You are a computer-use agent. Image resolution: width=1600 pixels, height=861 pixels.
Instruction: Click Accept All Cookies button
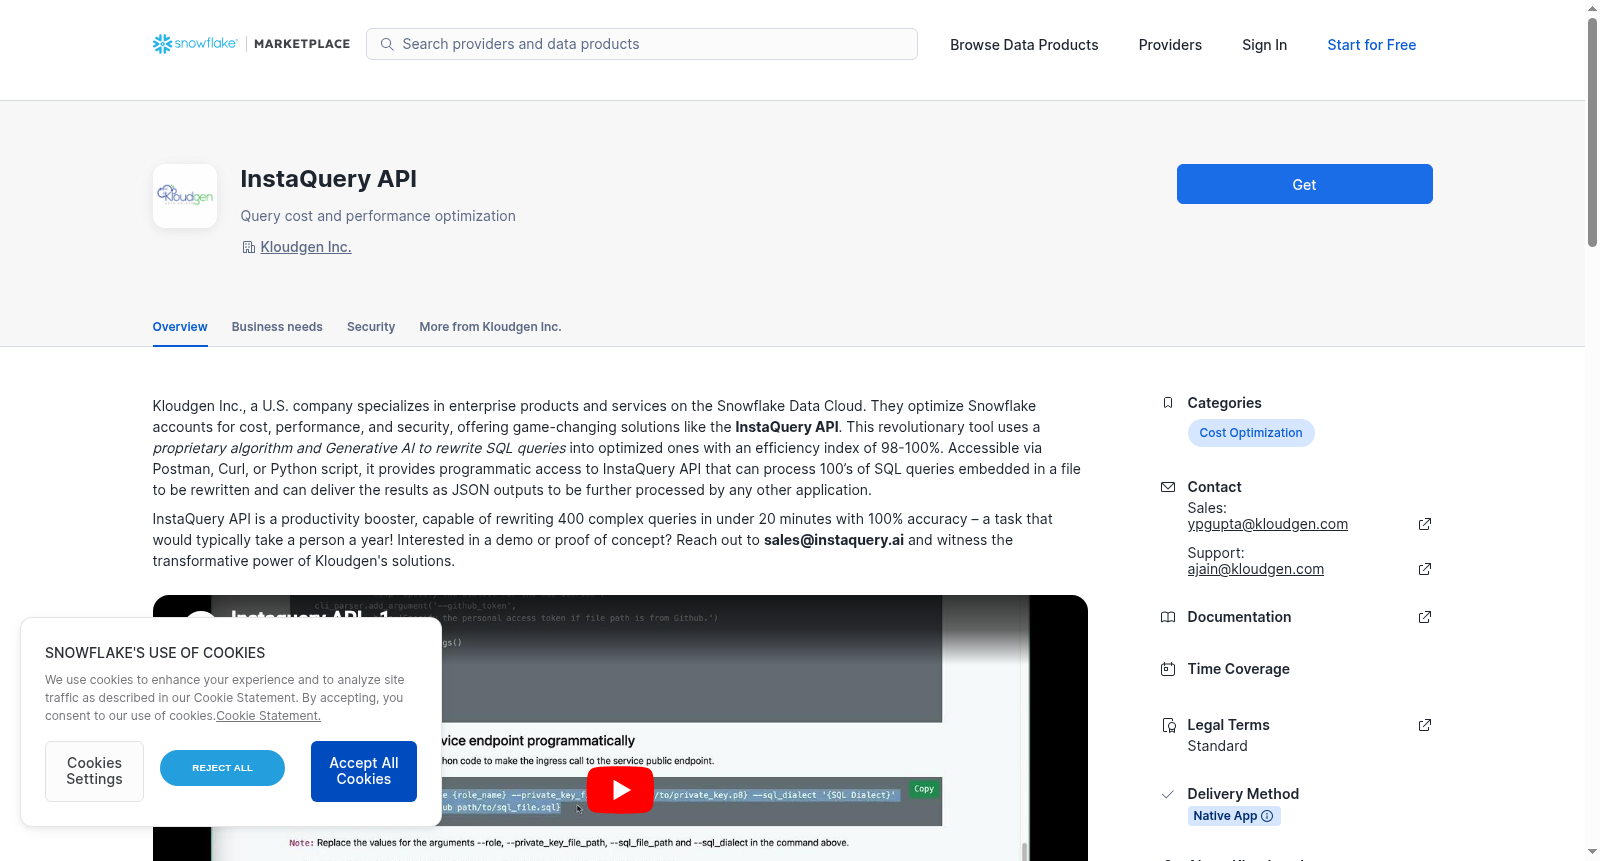[x=364, y=771]
